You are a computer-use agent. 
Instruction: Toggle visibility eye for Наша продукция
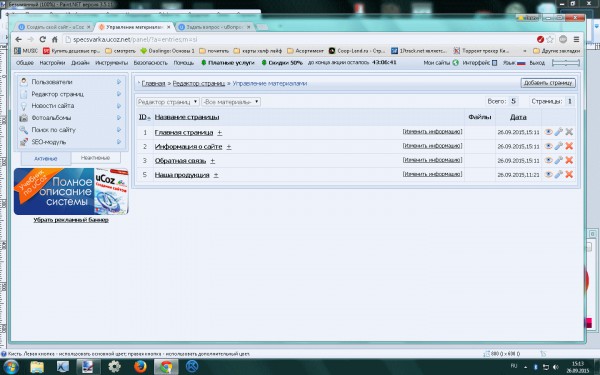pos(548,174)
